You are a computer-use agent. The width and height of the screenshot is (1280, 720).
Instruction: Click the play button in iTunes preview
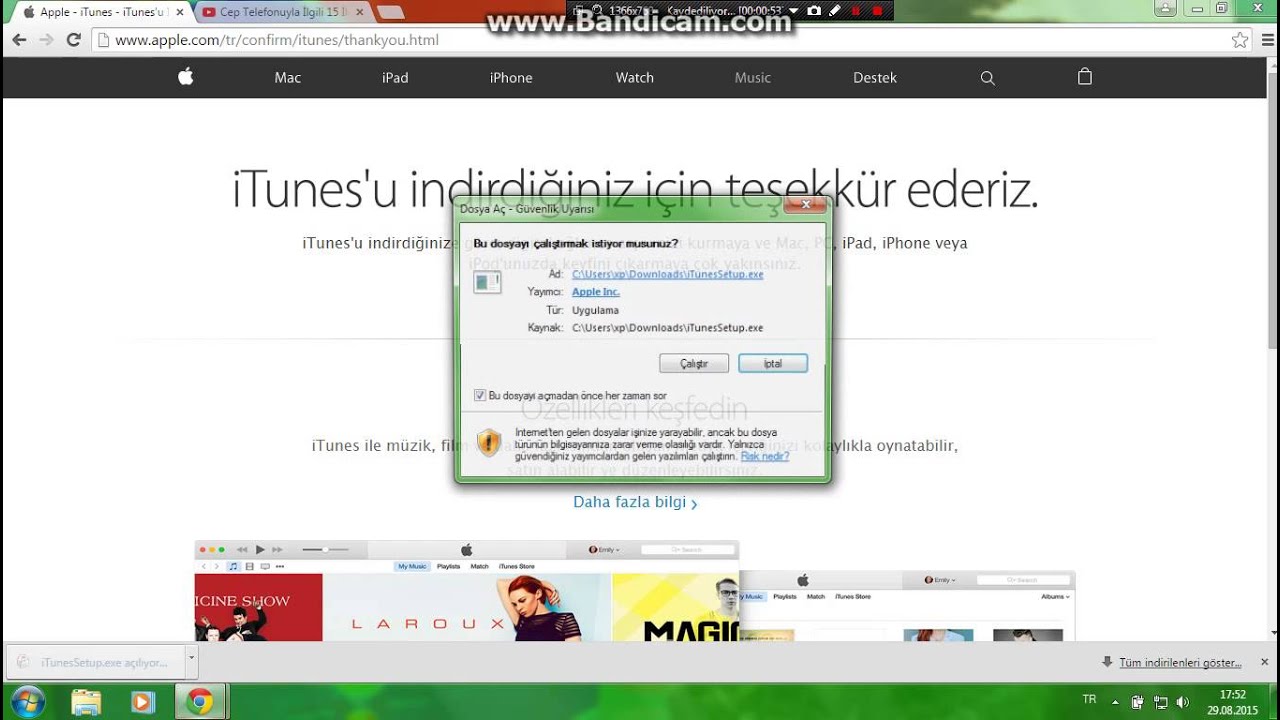(260, 549)
